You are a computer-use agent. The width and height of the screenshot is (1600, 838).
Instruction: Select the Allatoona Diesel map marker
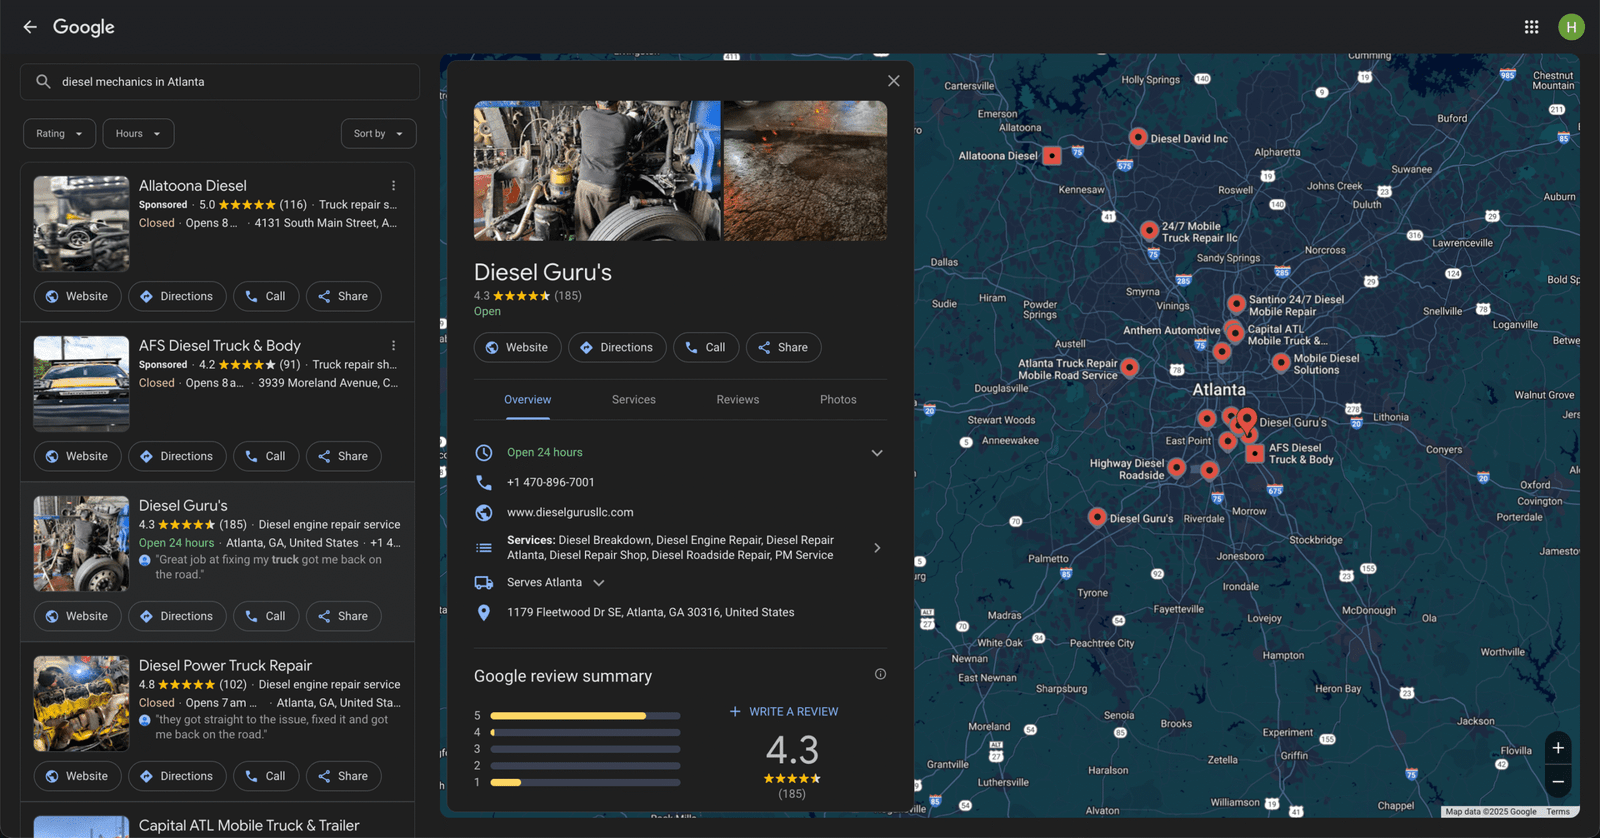[1052, 155]
